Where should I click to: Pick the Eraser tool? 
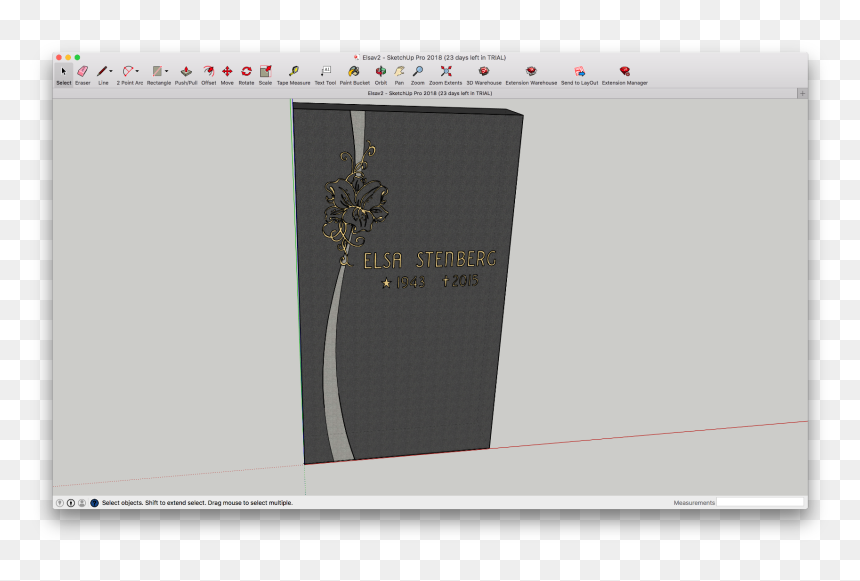coord(83,75)
